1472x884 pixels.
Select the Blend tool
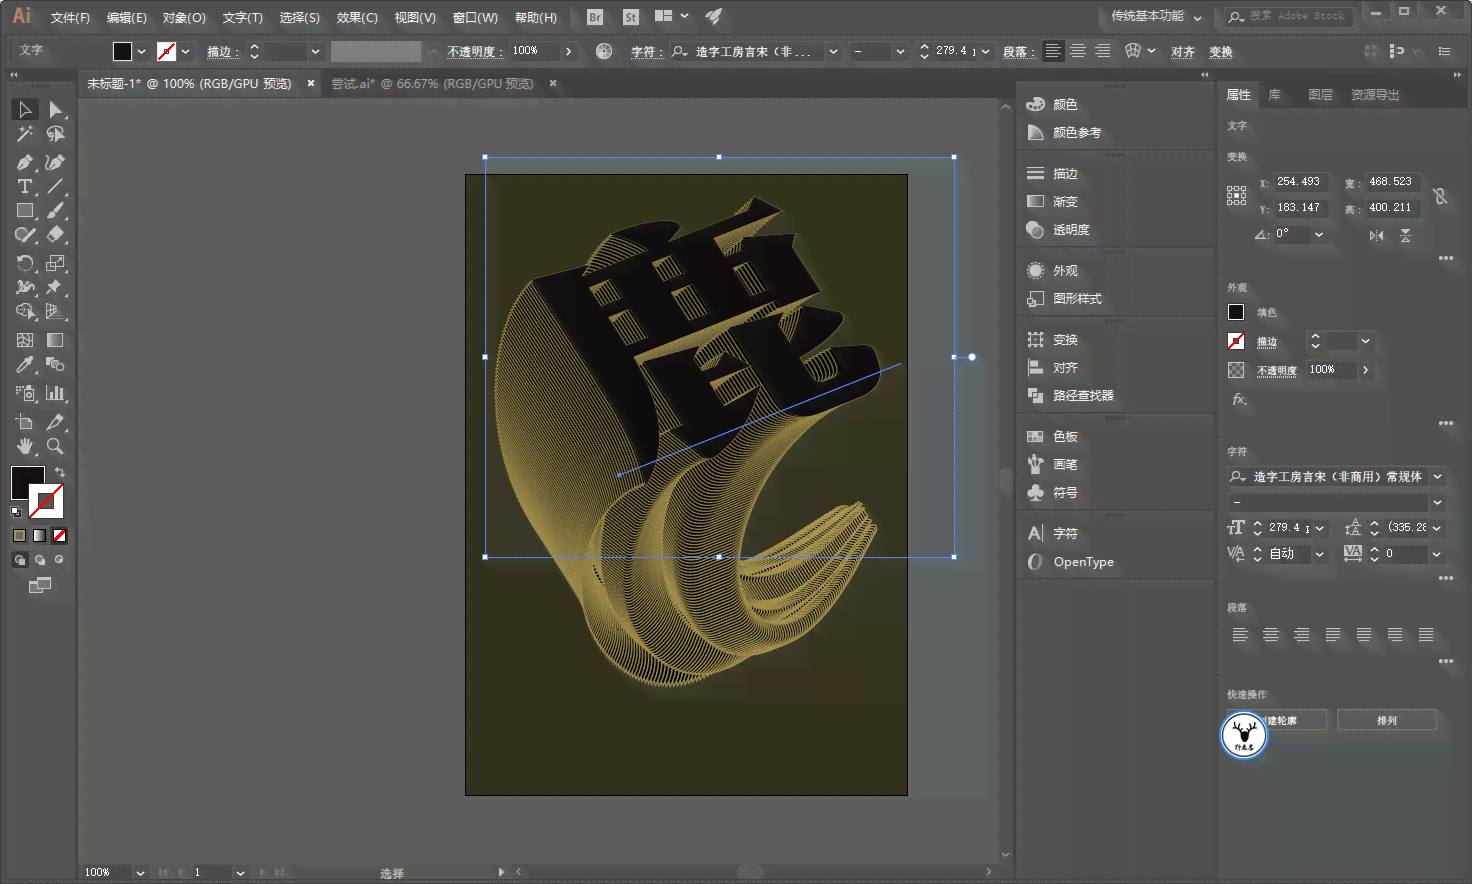(56, 365)
